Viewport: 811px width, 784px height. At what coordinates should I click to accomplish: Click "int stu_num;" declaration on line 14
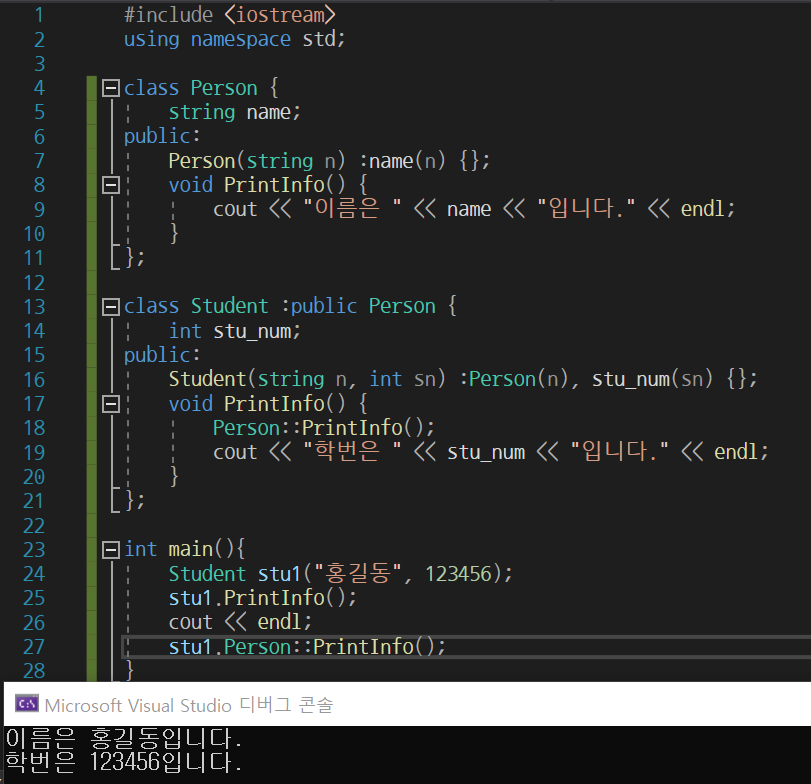[234, 331]
